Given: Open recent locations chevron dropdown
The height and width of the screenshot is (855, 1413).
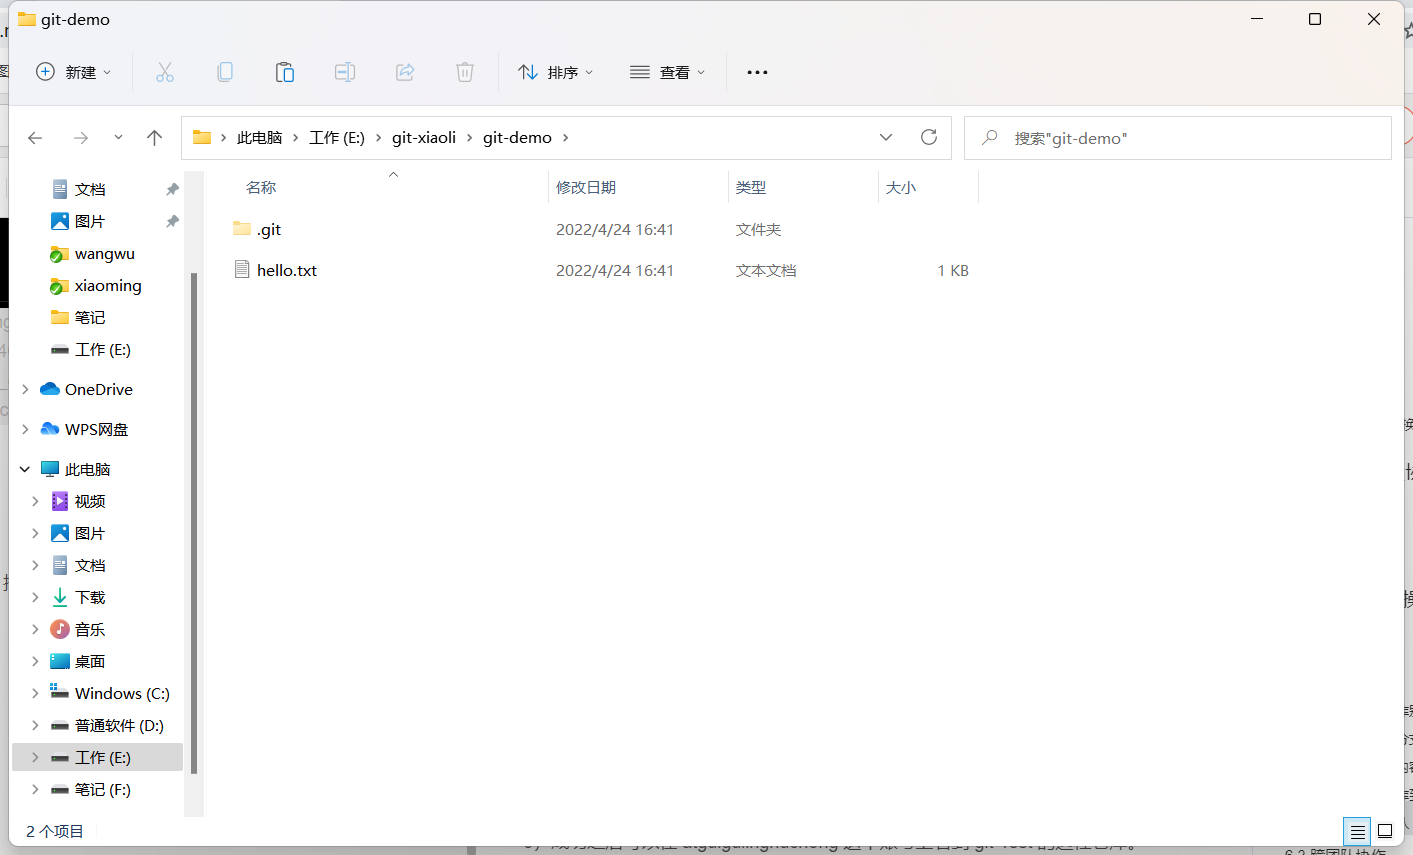Looking at the screenshot, I should coord(118,138).
